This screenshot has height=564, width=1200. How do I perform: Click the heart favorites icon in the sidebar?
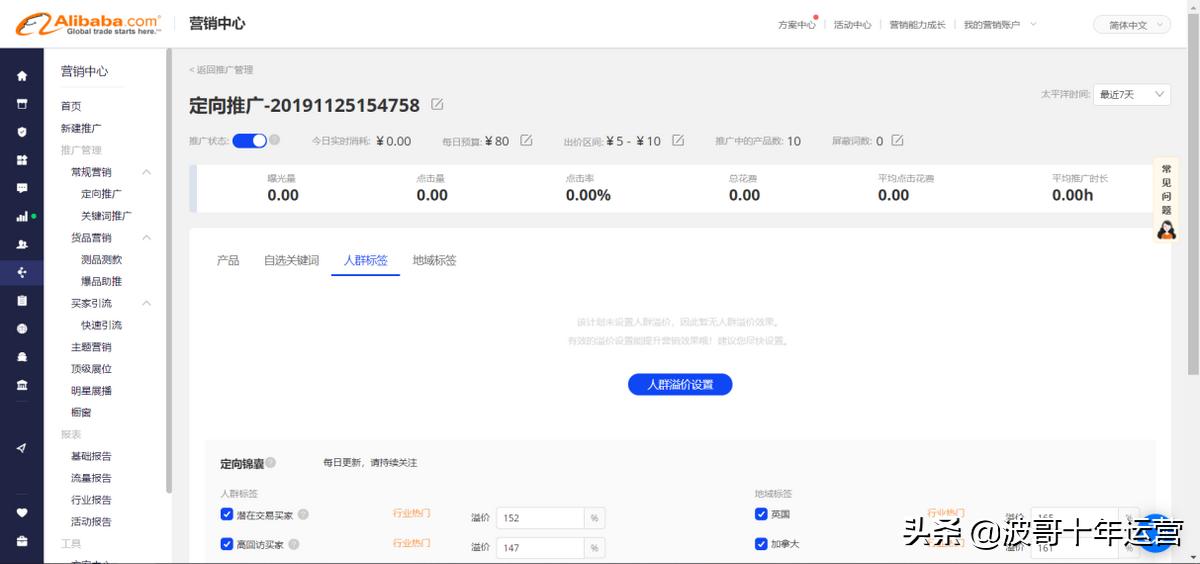[22, 513]
